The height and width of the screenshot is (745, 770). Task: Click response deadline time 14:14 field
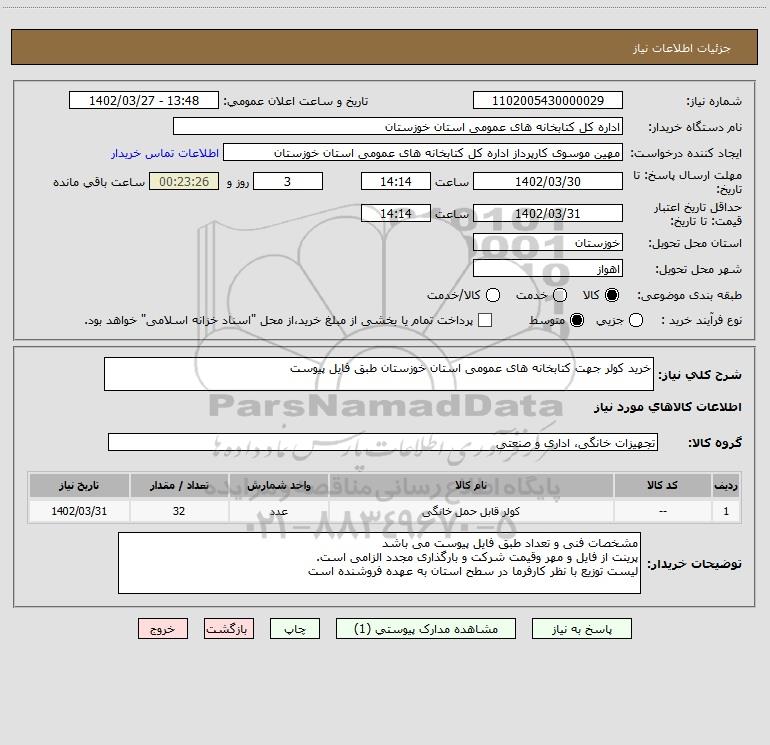[x=396, y=181]
